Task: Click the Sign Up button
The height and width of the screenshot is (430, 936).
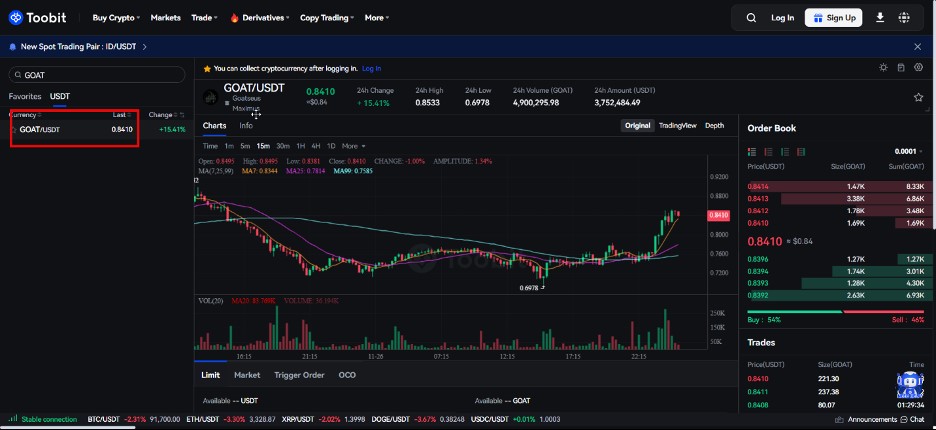Action: 833,18
